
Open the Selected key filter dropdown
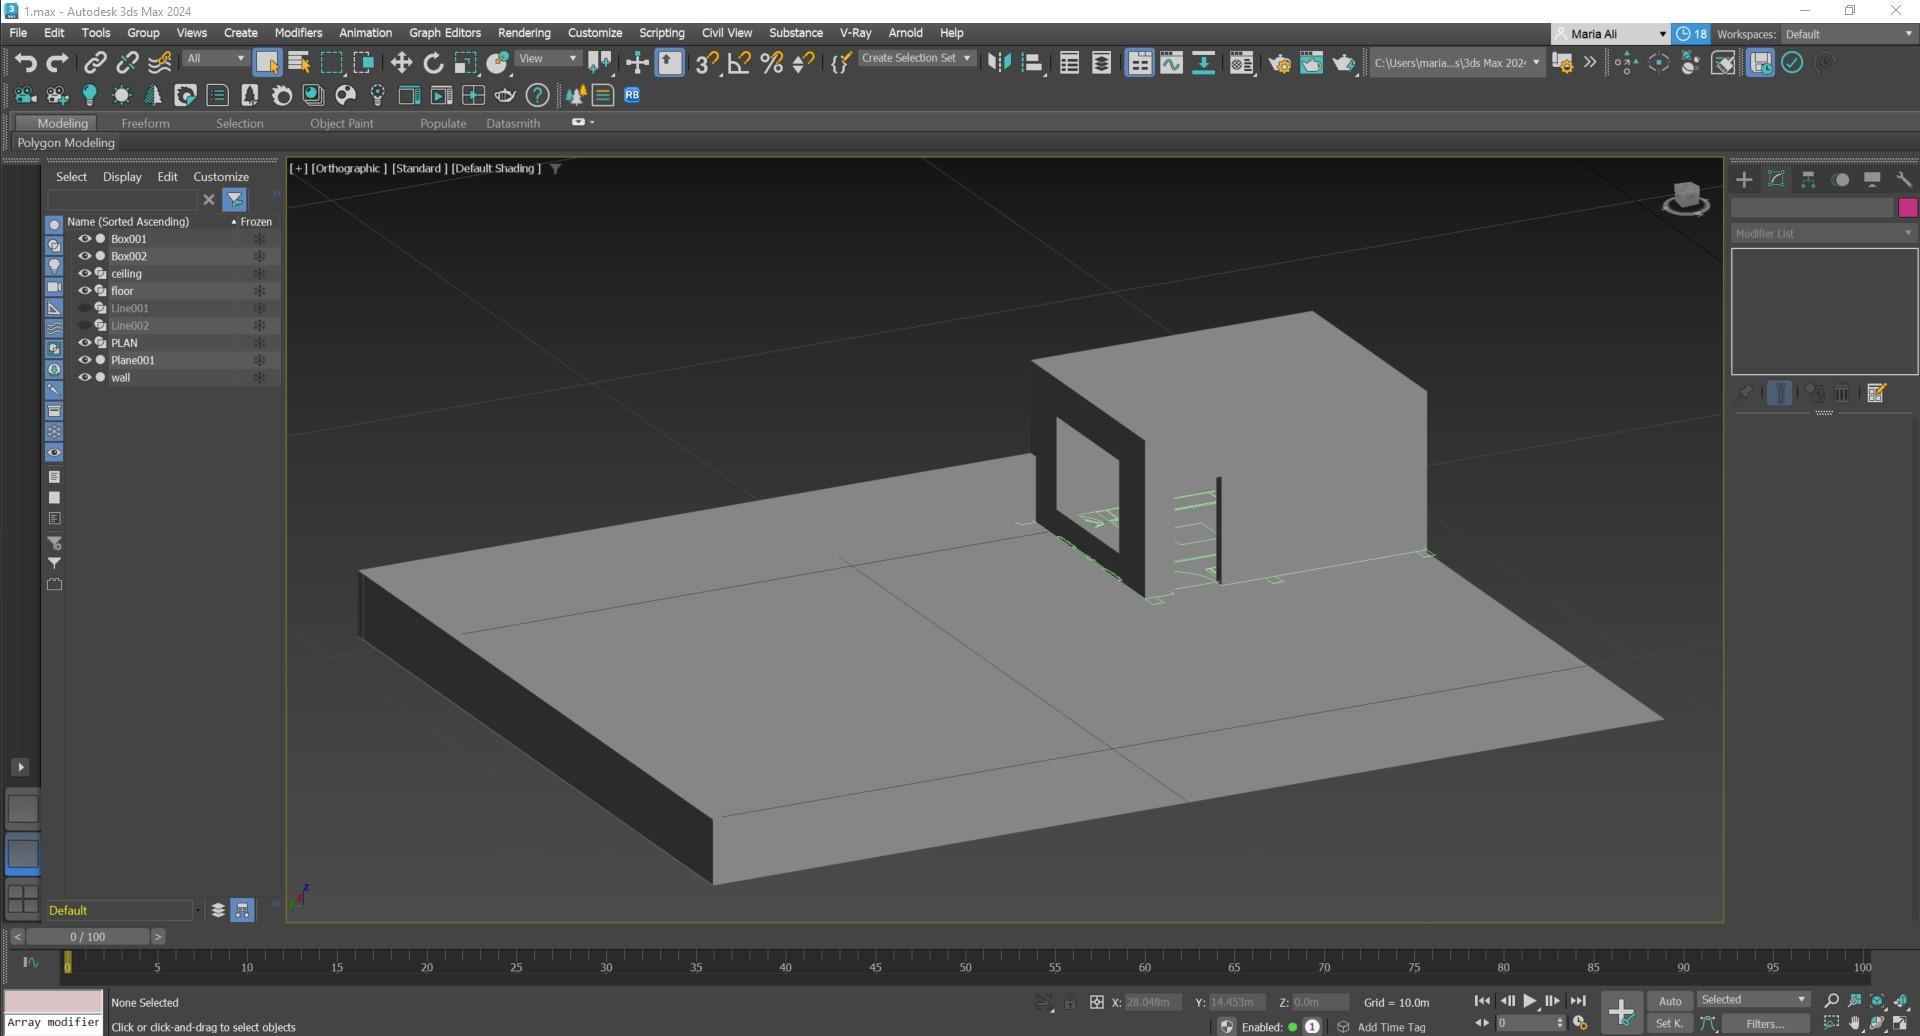(x=1753, y=1000)
